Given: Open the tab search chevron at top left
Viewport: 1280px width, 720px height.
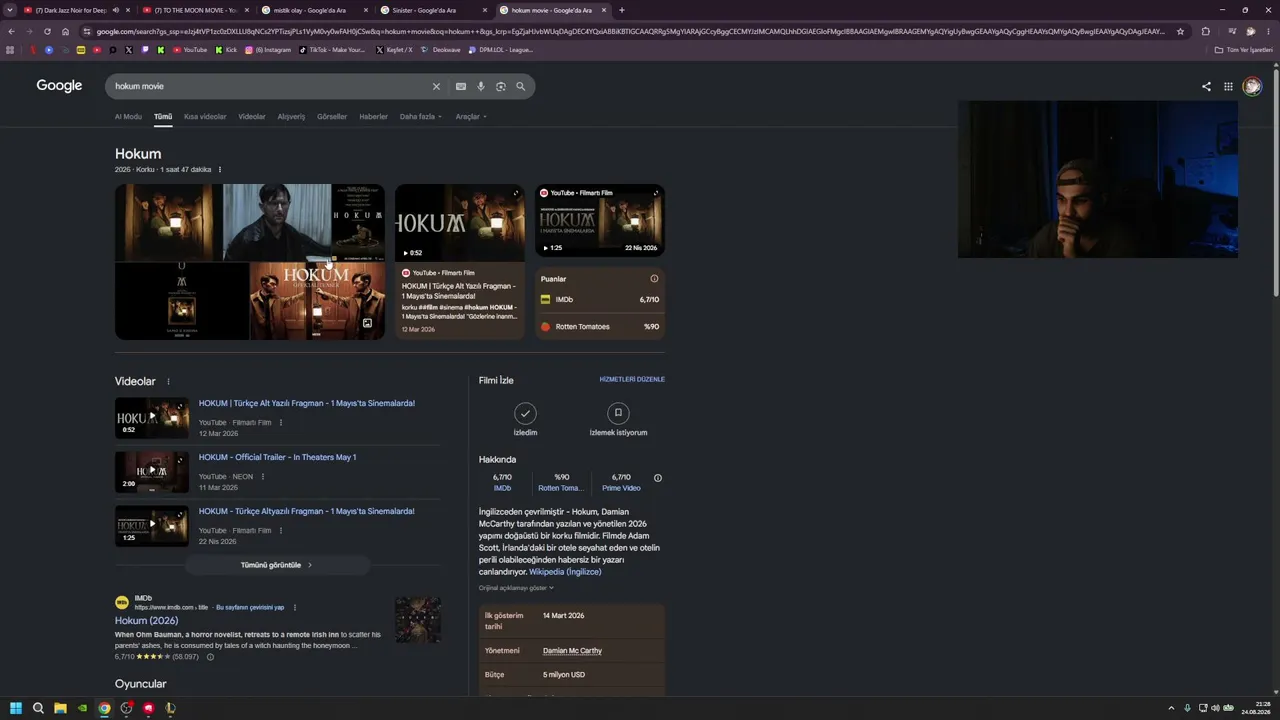Looking at the screenshot, I should 11,10.
